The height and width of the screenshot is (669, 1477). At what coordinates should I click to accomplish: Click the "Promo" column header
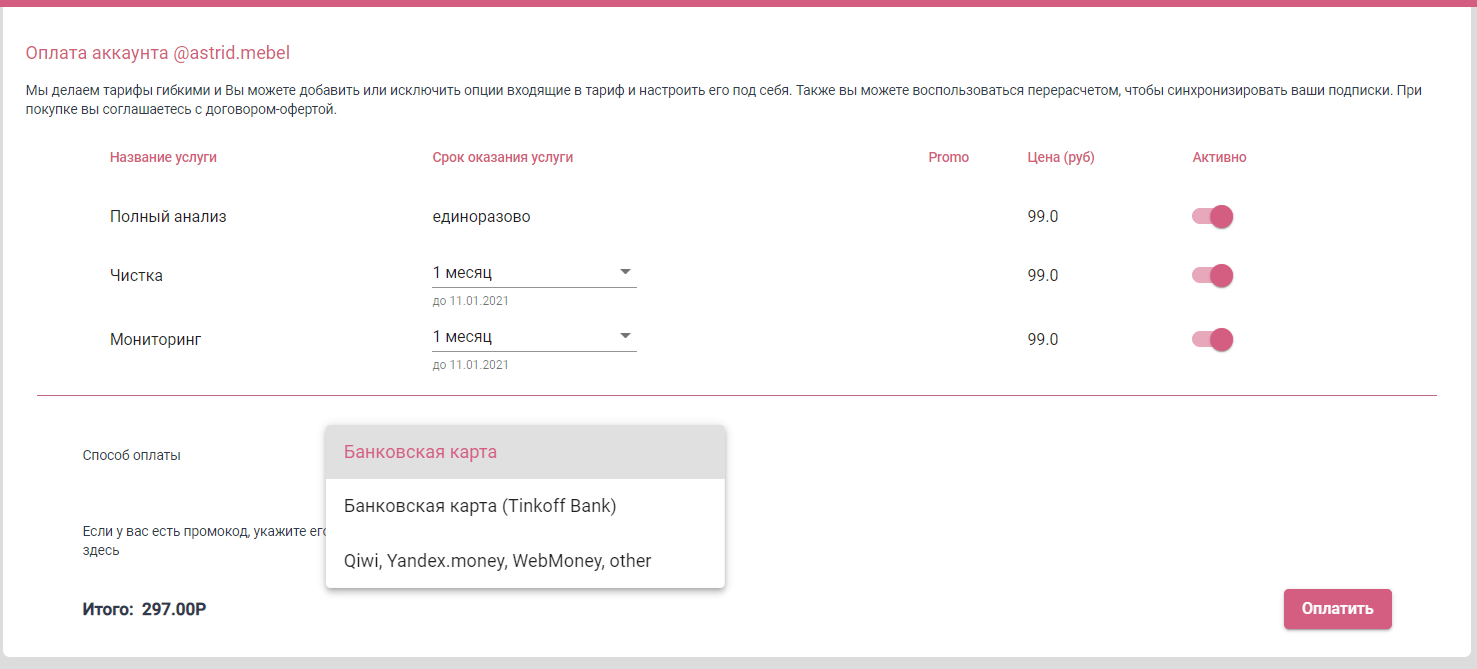click(x=947, y=156)
